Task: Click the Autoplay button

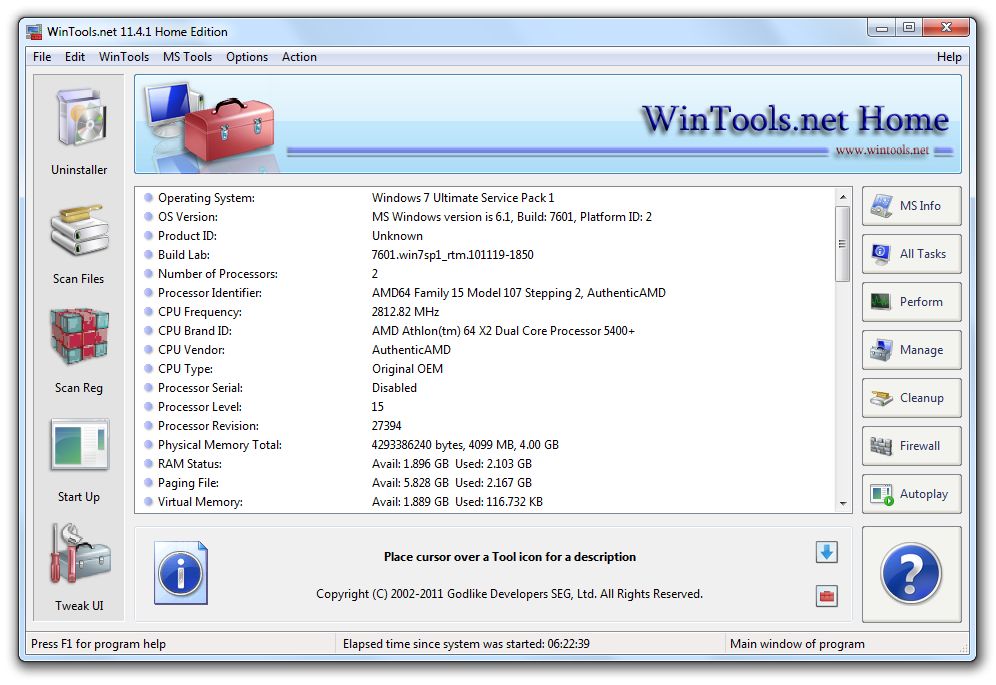Action: (911, 494)
